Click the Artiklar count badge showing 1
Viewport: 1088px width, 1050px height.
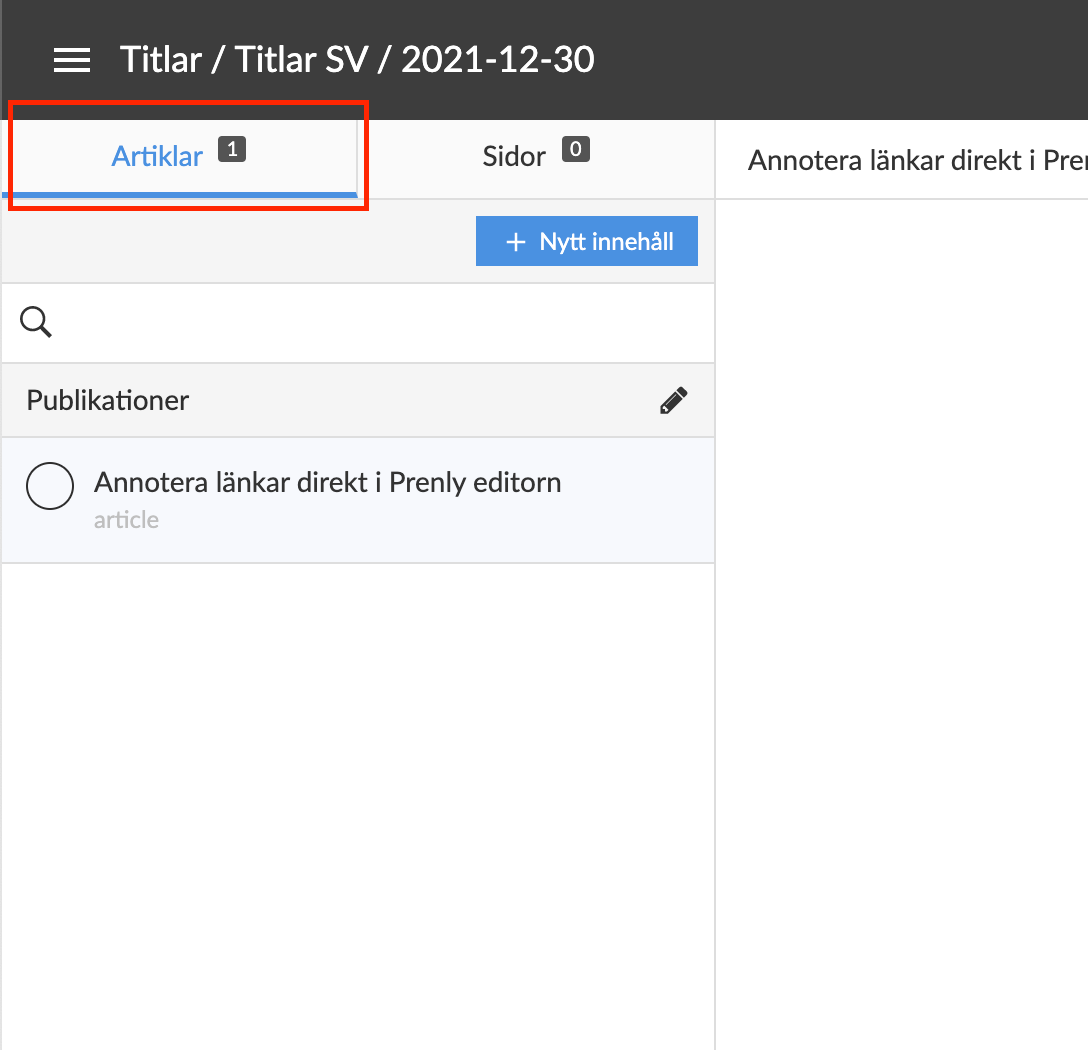[231, 151]
